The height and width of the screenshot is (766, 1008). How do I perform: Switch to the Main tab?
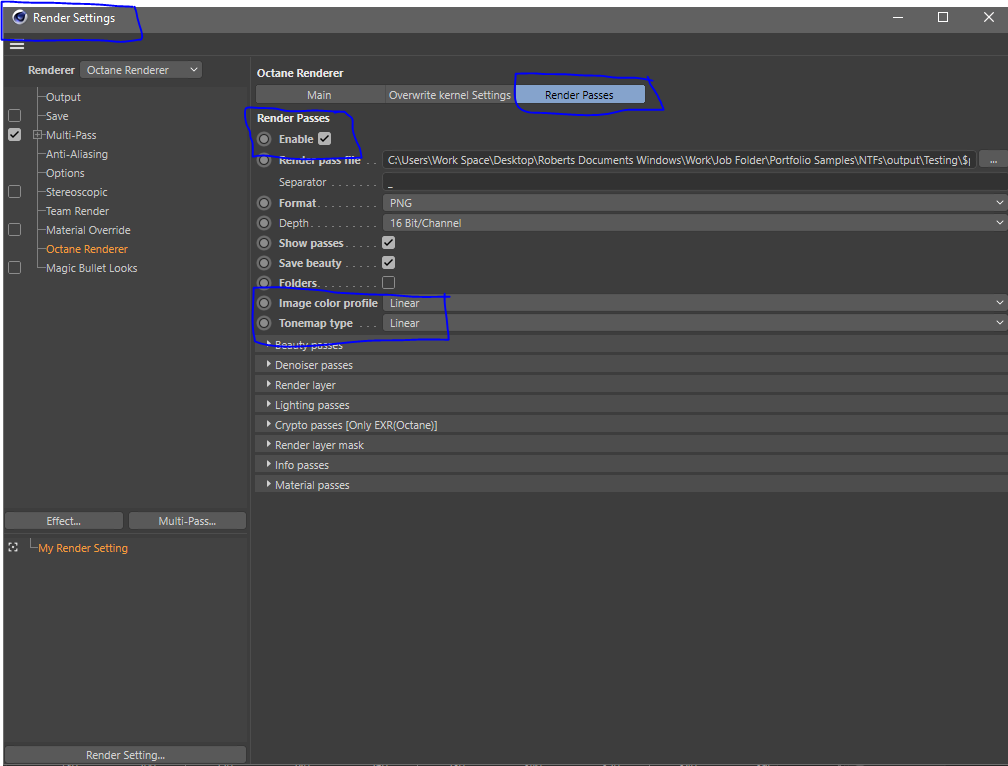click(x=320, y=94)
